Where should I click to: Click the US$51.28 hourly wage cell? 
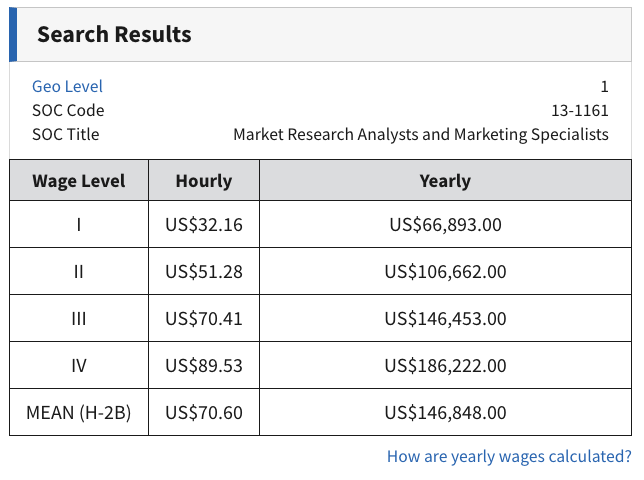204,272
